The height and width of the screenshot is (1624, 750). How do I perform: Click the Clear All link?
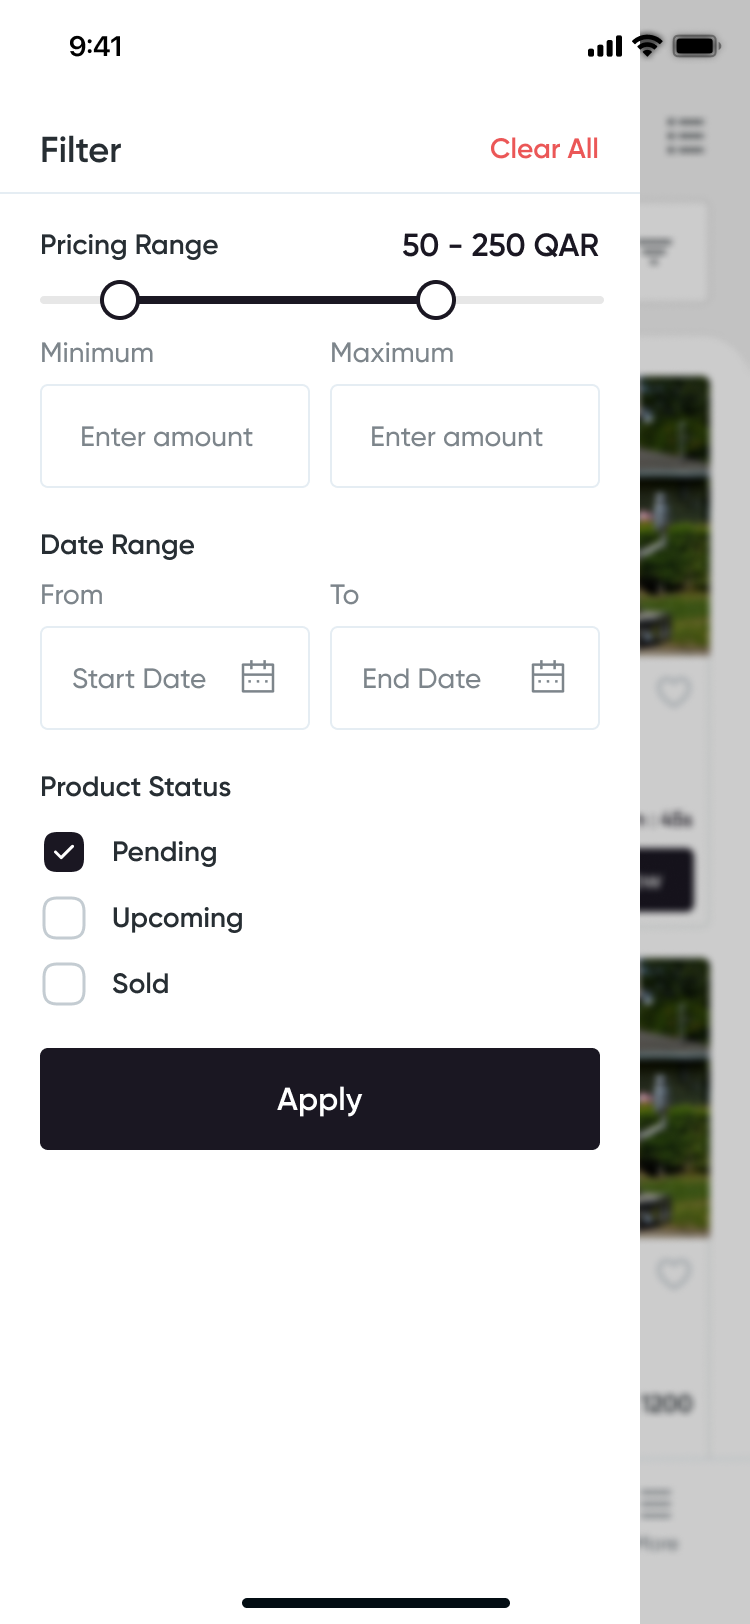544,149
